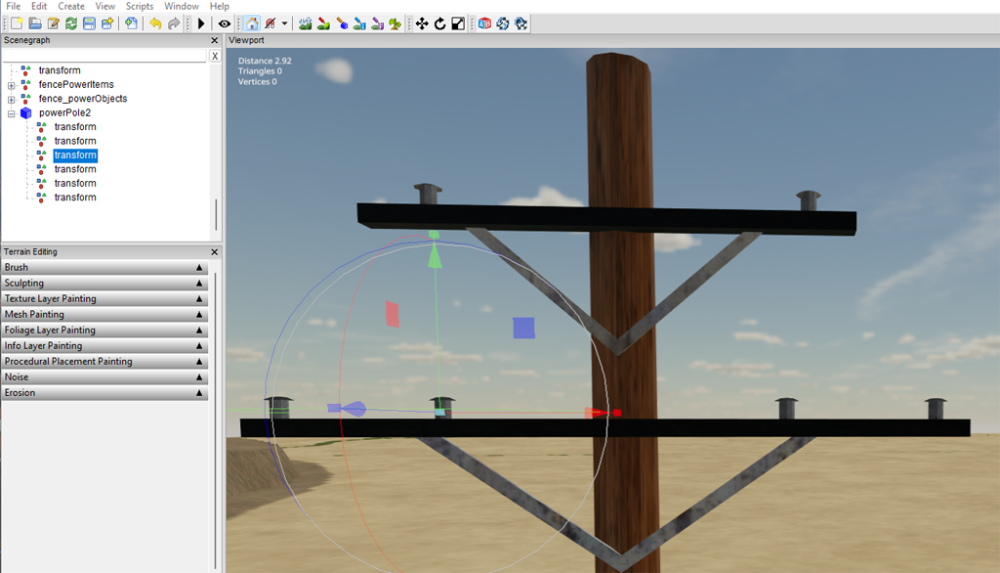The width and height of the screenshot is (1000, 573).
Task: Click the green reload icon in the toolbar
Action: point(71,23)
